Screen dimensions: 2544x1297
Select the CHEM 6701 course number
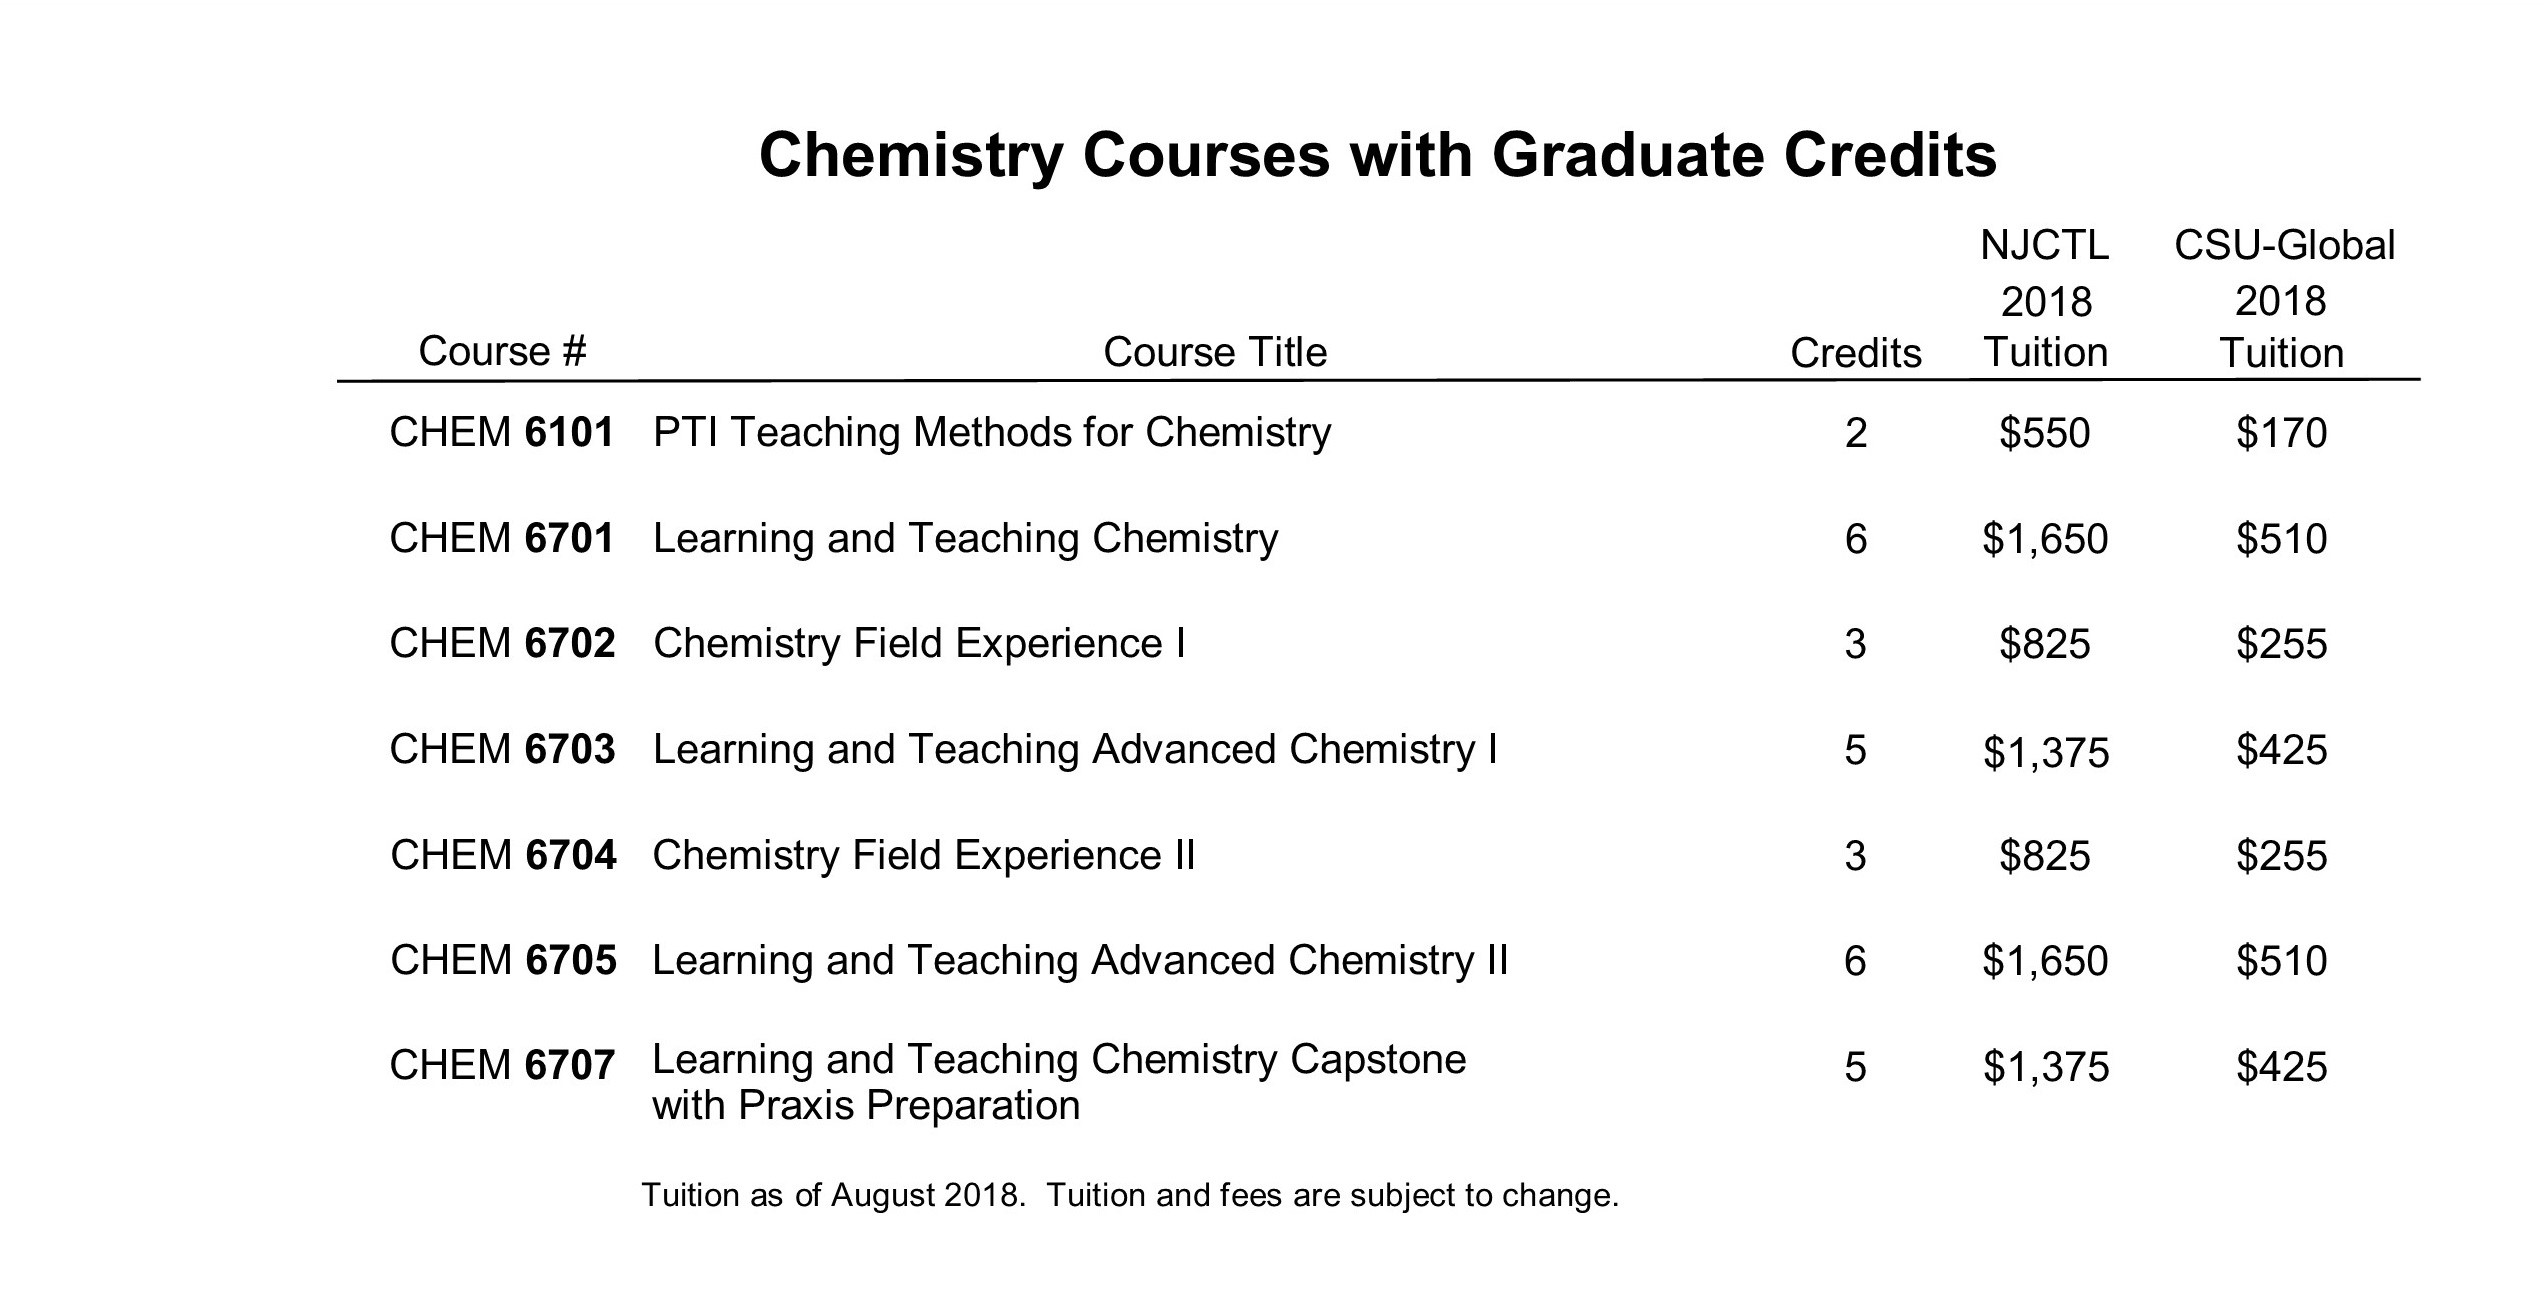pyautogui.click(x=502, y=539)
